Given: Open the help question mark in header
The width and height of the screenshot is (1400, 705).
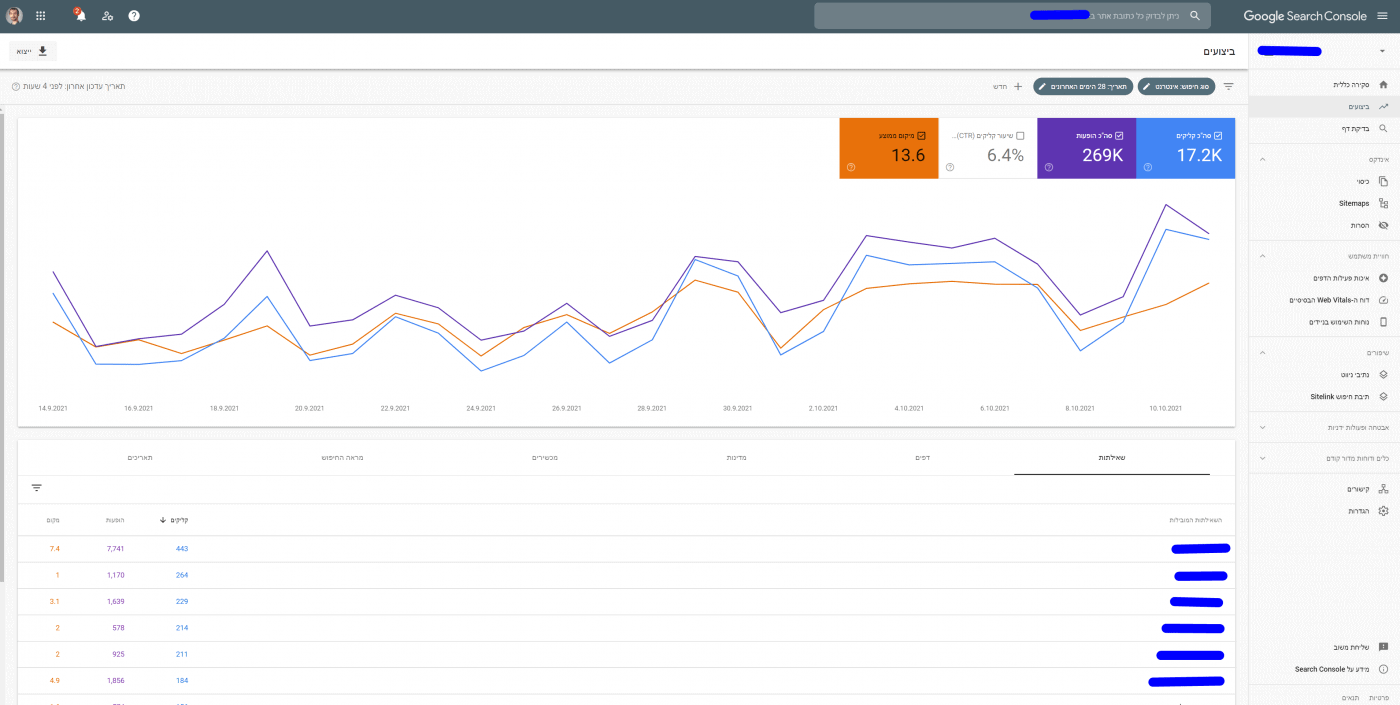Looking at the screenshot, I should click(x=134, y=16).
